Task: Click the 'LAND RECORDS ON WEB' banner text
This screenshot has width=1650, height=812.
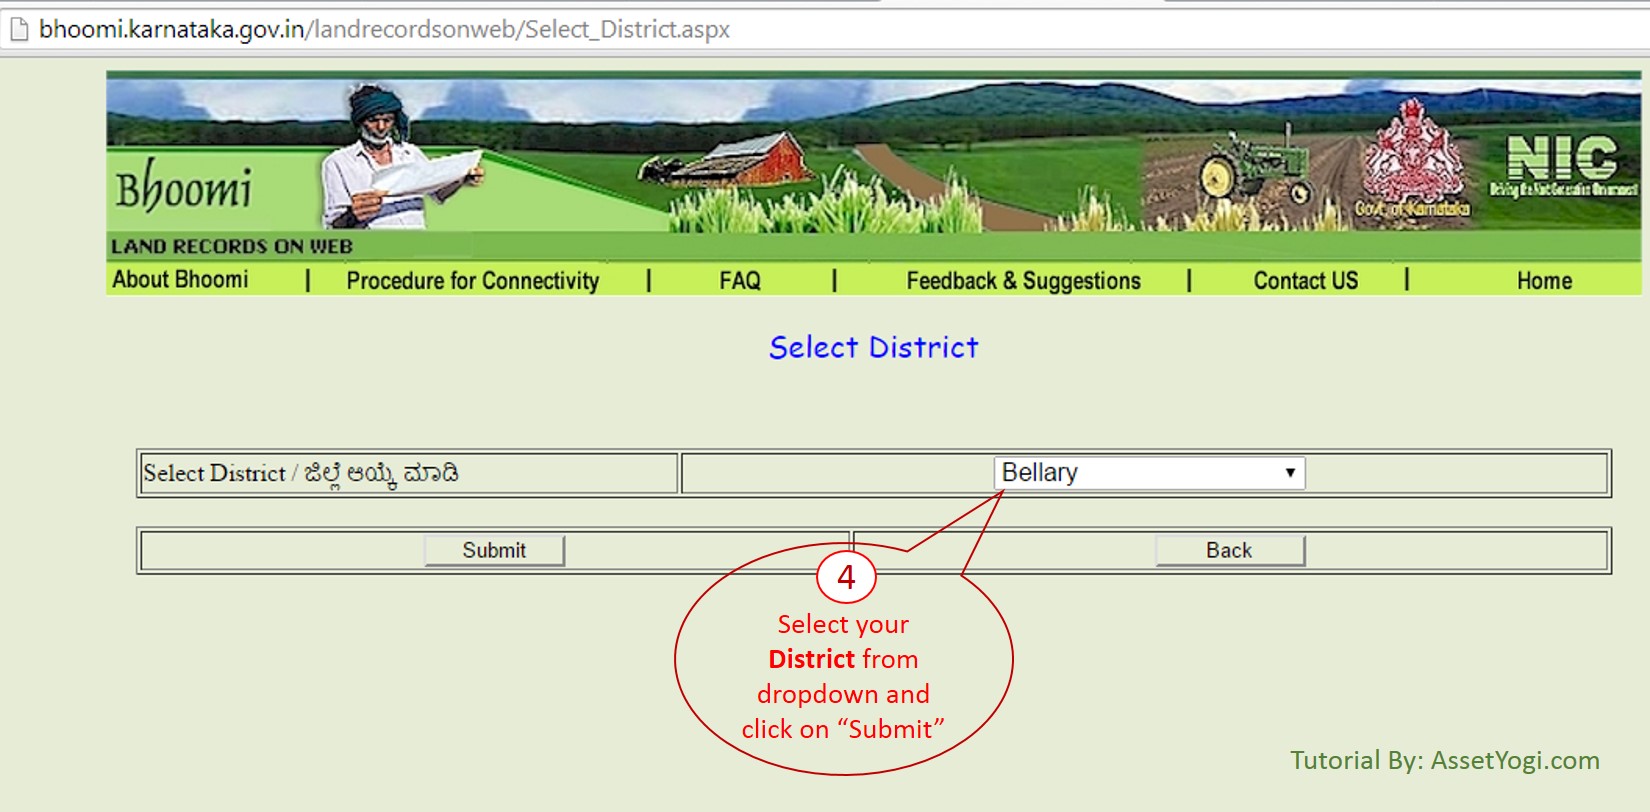Action: click(232, 246)
